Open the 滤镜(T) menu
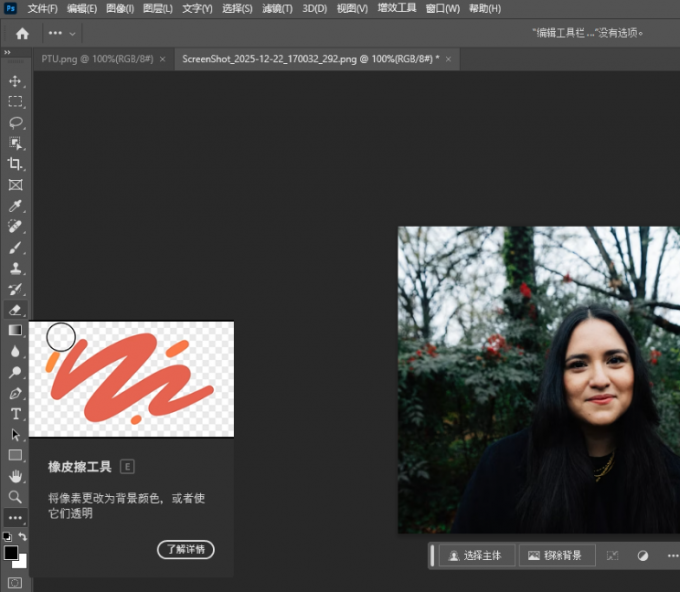Screen dimensions: 680x592 [278, 9]
